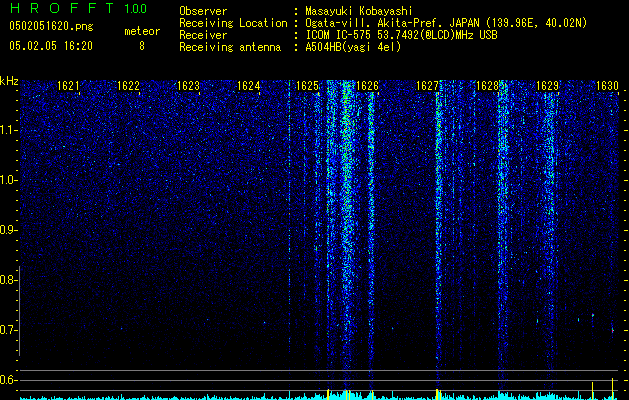Screen dimensions: 629x400
Task: Click the 1628 time marker
Action: tap(487, 86)
